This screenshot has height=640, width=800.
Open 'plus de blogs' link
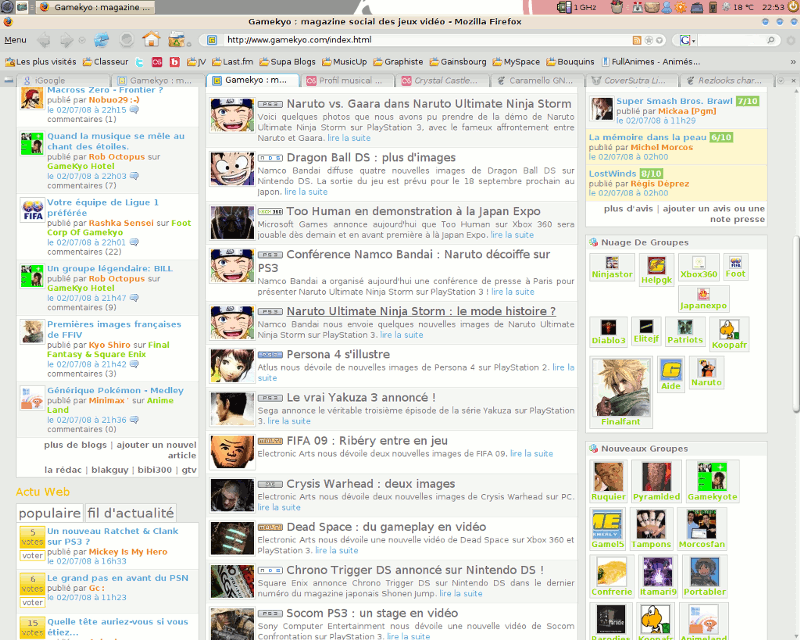[76, 445]
